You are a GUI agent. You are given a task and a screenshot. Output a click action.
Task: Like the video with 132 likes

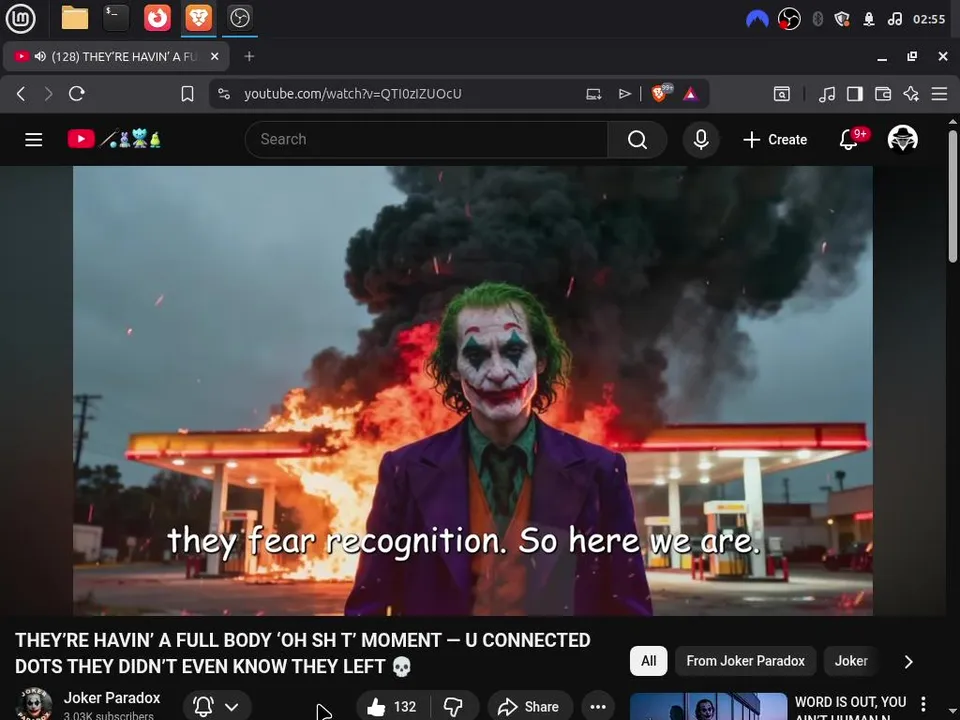[392, 707]
